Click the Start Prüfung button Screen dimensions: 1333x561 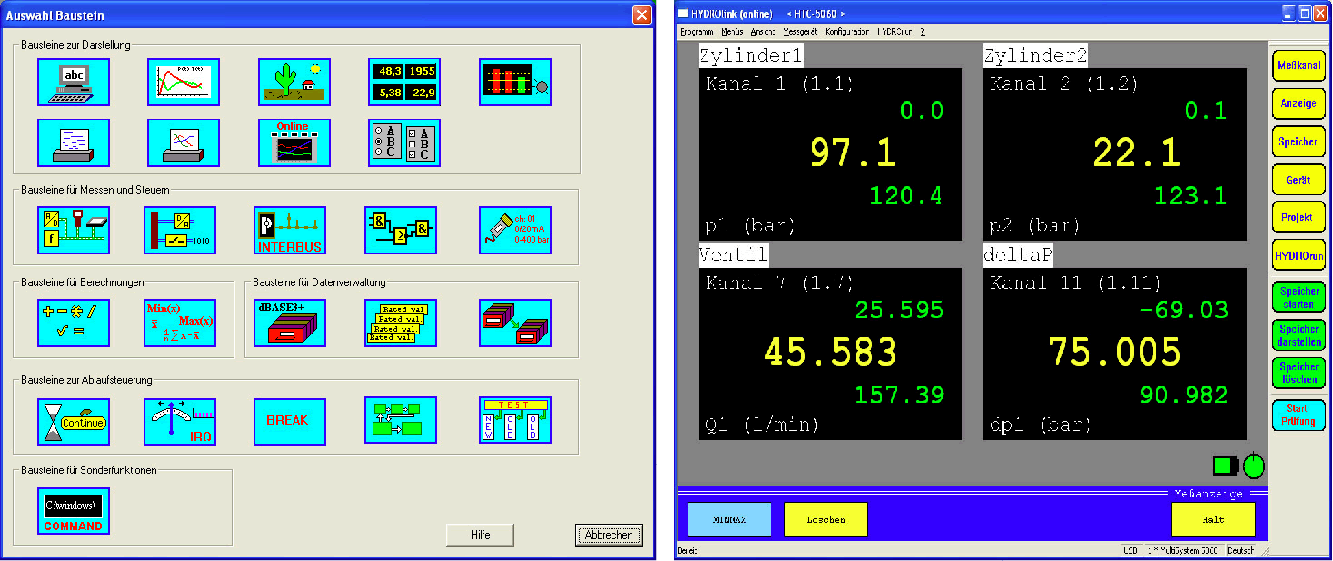(1298, 414)
